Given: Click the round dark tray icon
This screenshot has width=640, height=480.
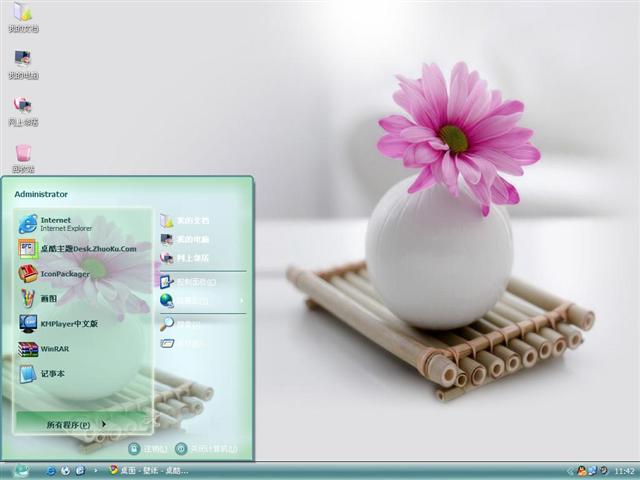Looking at the screenshot, I should pyautogui.click(x=603, y=471).
